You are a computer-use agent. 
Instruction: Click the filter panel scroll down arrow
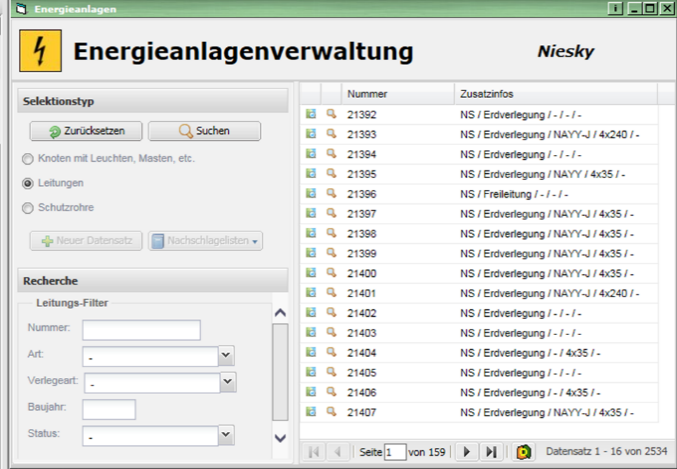[x=280, y=438]
